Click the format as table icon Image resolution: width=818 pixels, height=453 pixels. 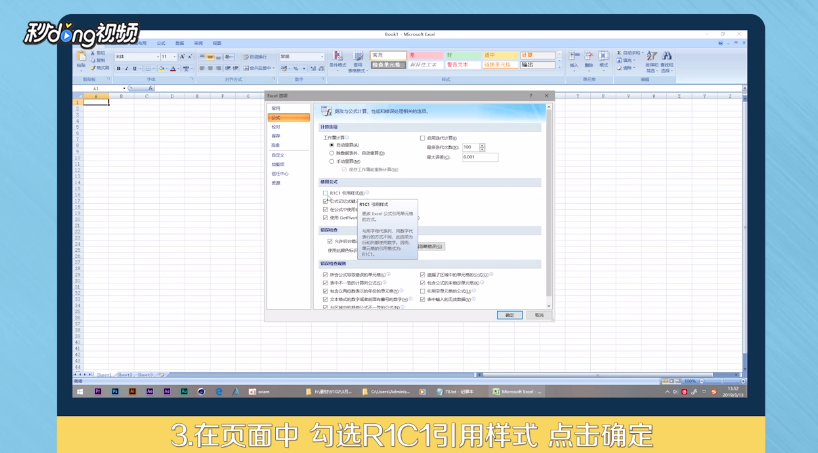358,56
